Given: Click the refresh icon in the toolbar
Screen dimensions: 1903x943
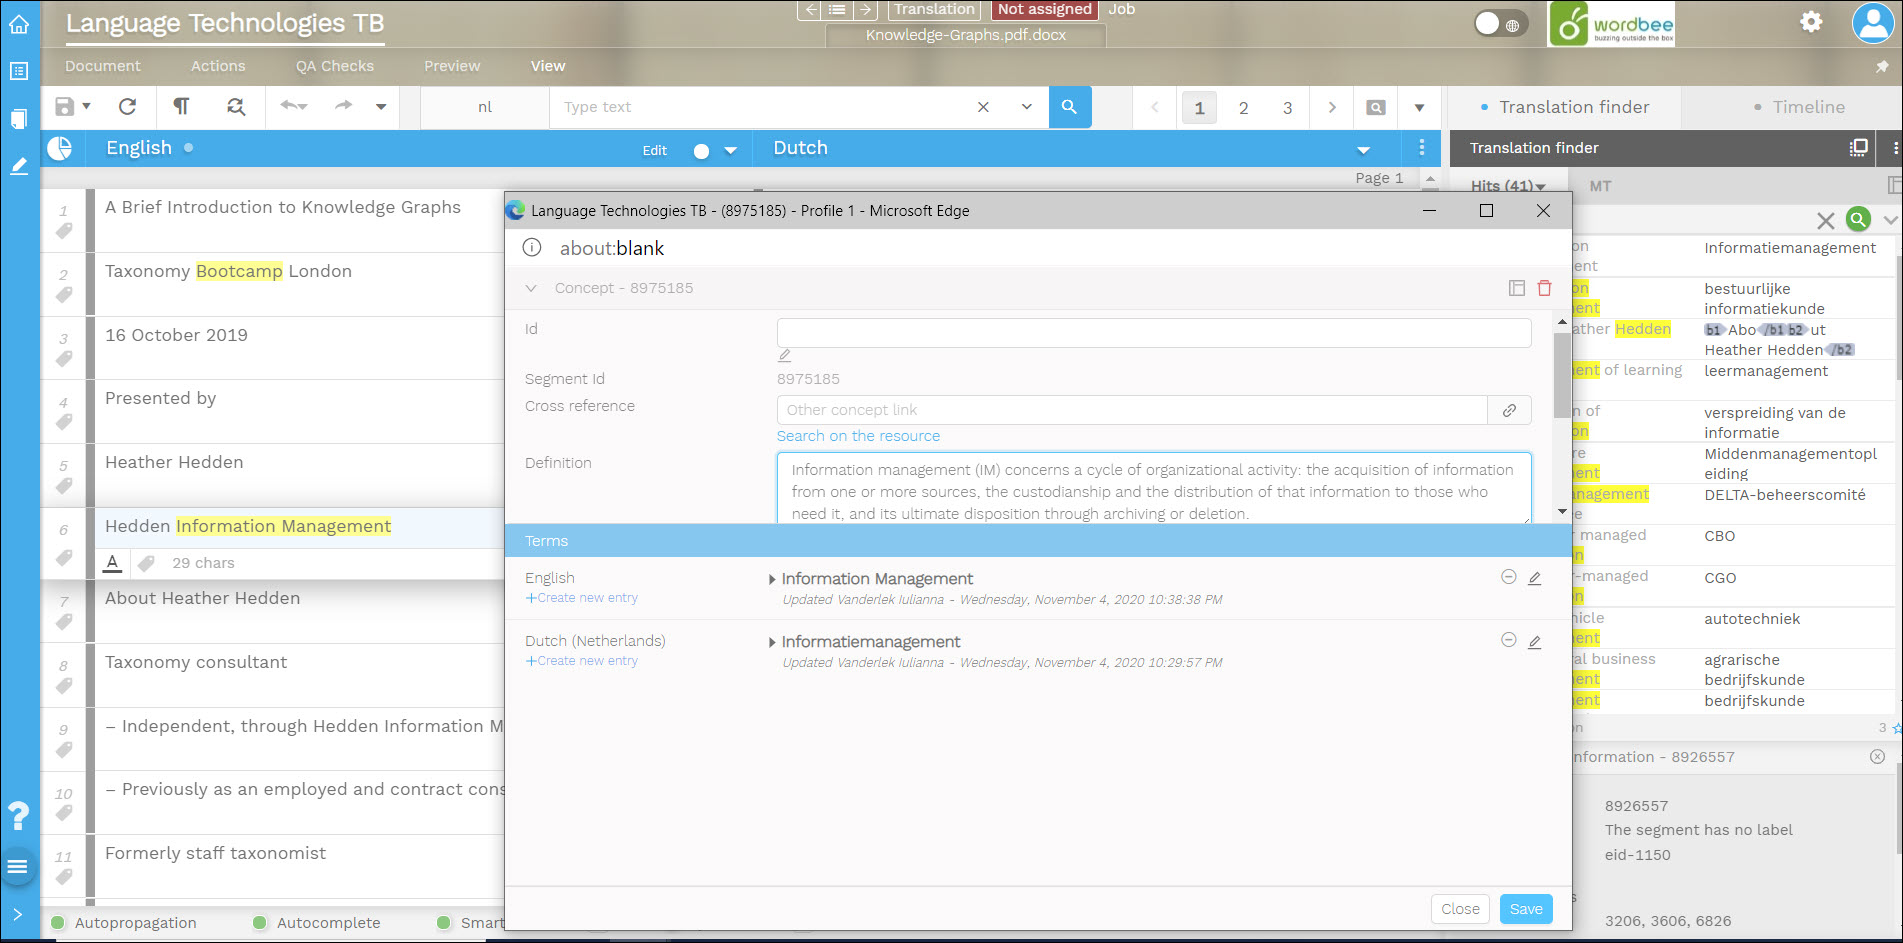Looking at the screenshot, I should [x=127, y=107].
